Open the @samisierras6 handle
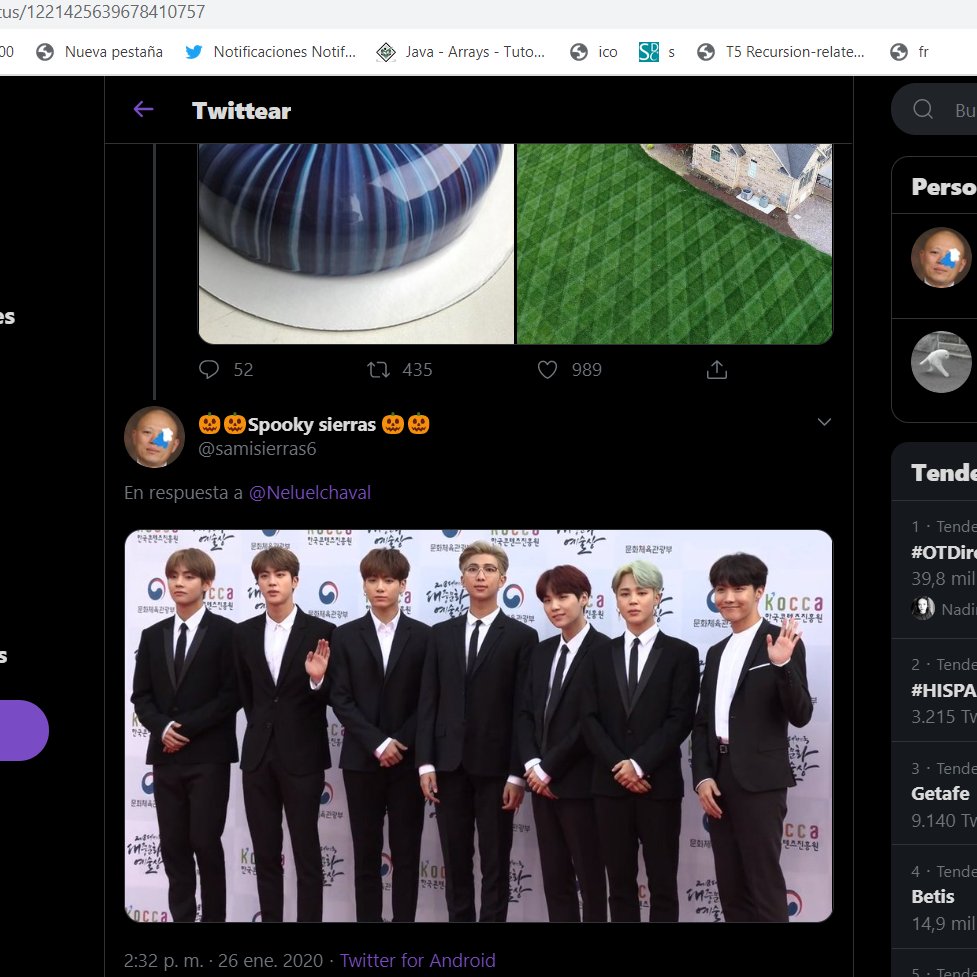This screenshot has width=977, height=977. (x=257, y=449)
